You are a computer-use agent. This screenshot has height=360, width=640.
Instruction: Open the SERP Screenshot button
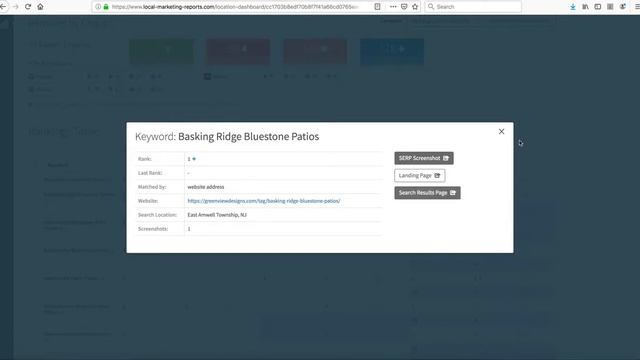pos(424,158)
